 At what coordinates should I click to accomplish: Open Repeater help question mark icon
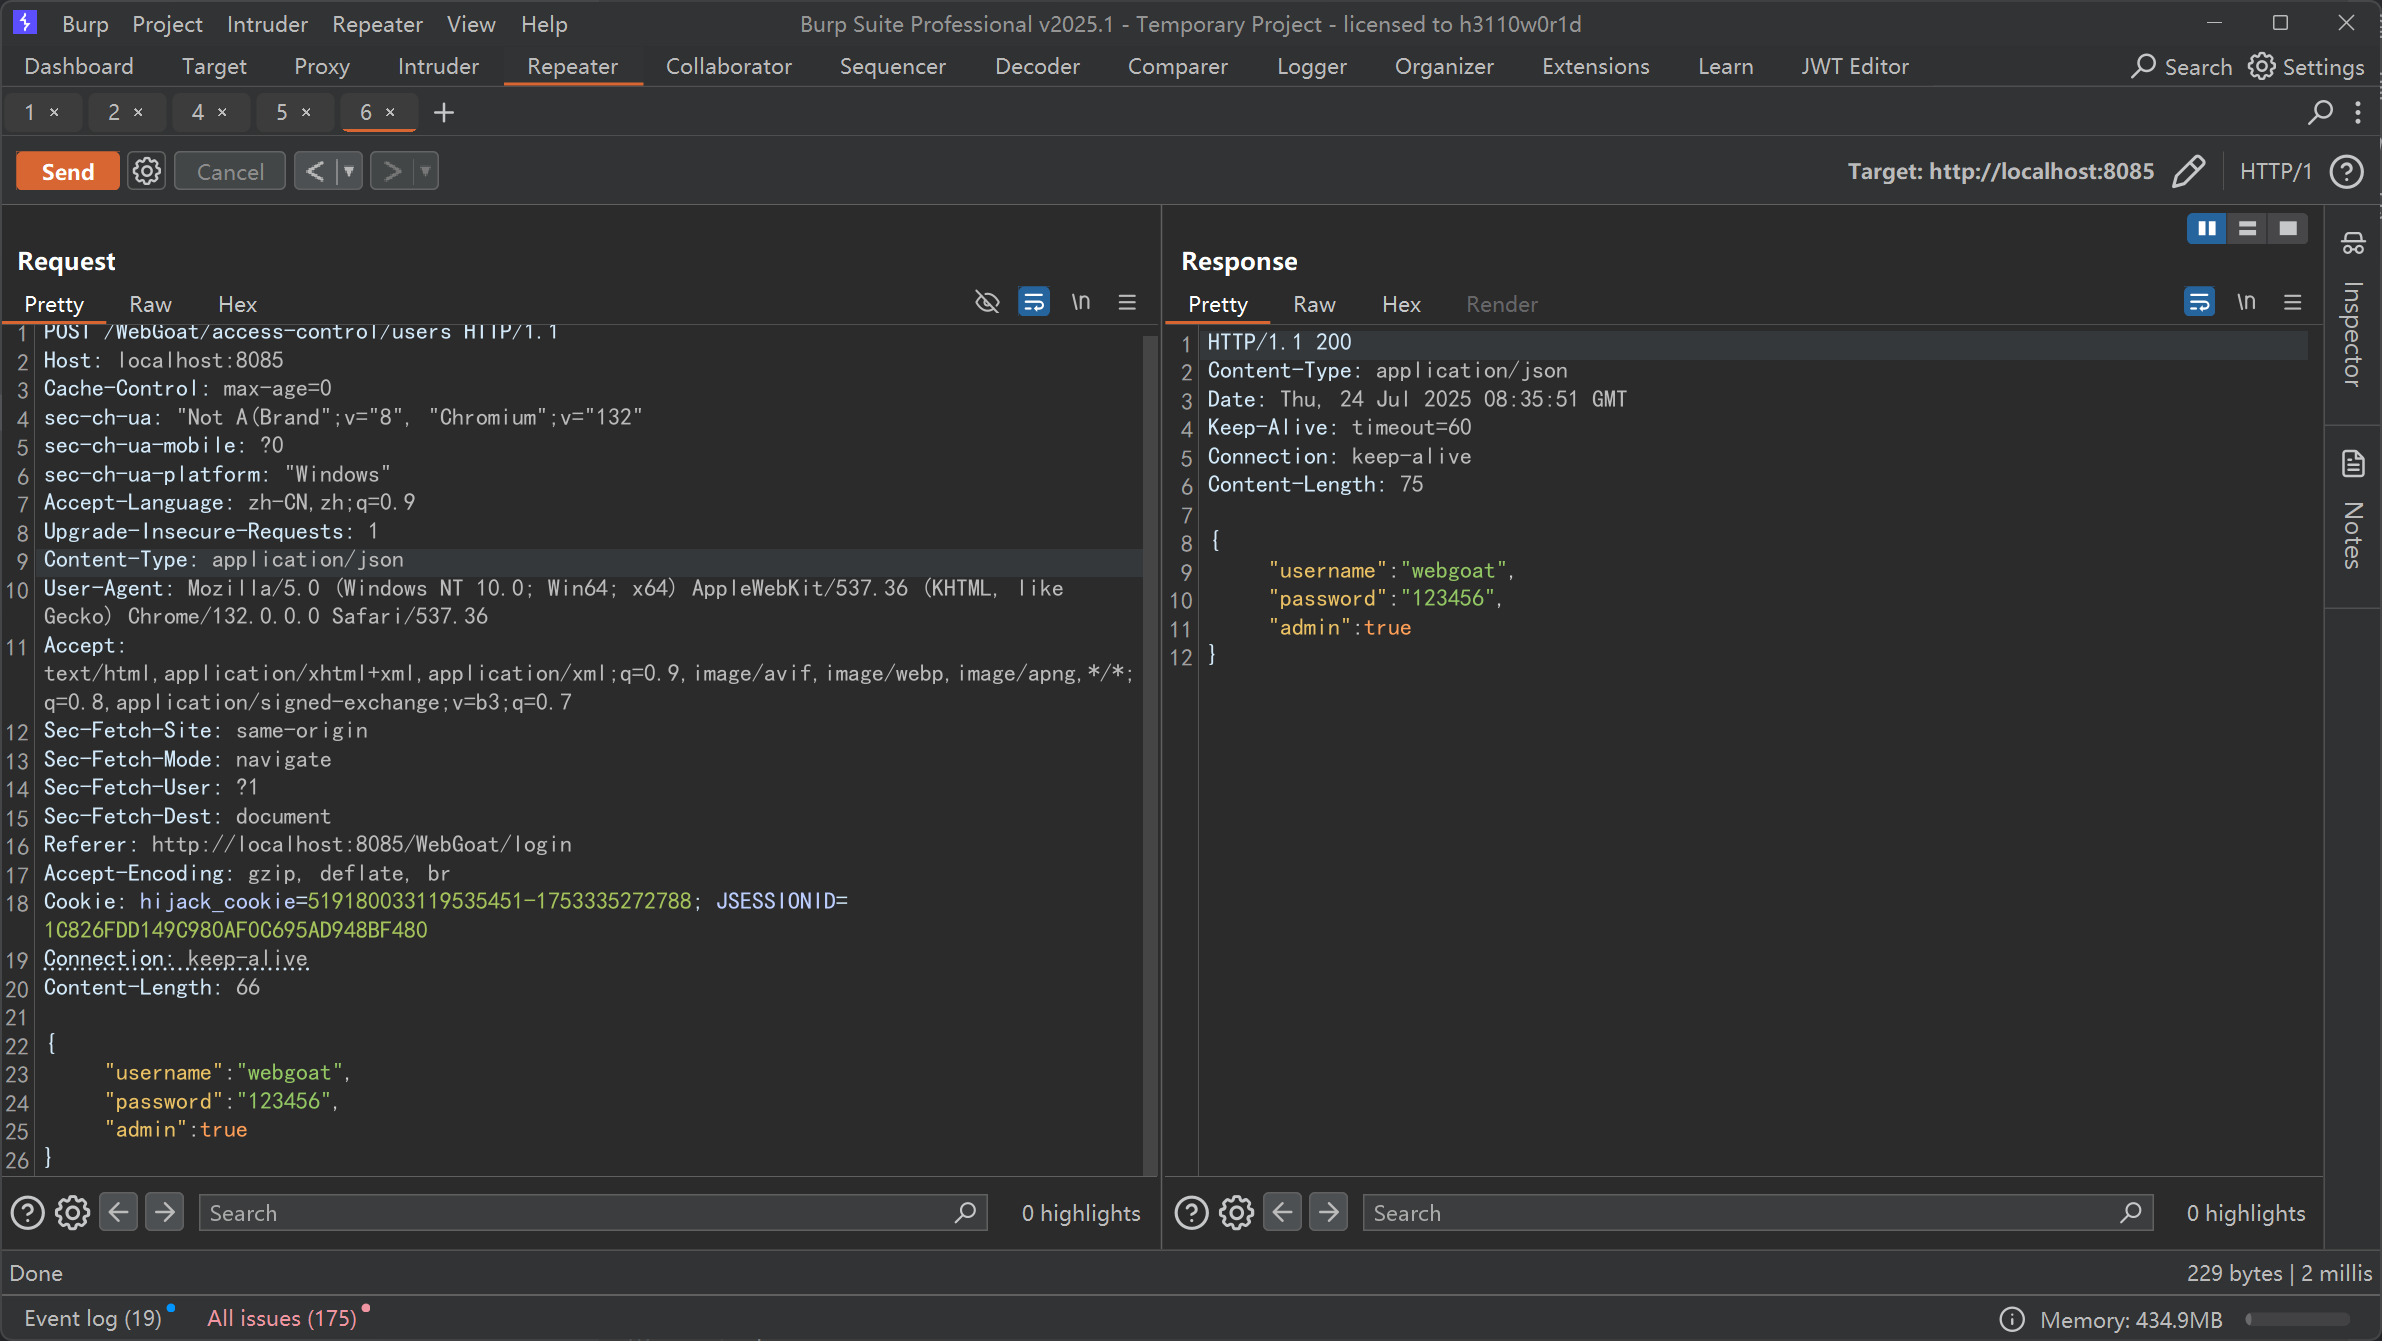tap(2346, 171)
